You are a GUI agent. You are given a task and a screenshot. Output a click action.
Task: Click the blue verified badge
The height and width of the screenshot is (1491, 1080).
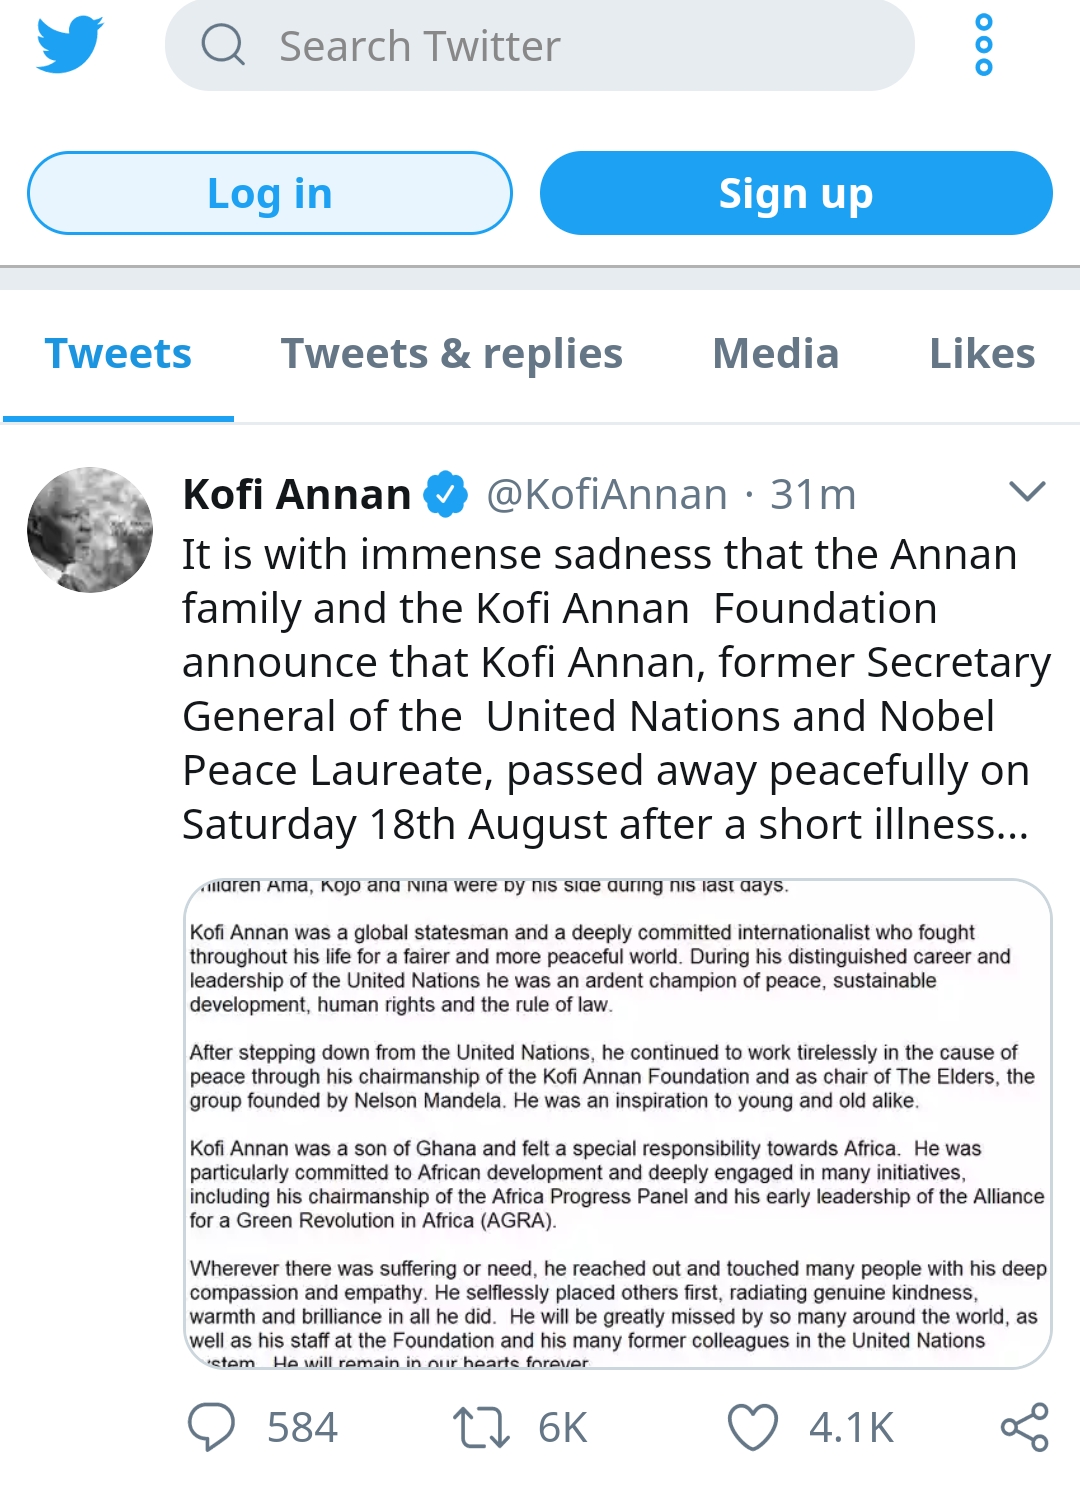[x=446, y=494]
